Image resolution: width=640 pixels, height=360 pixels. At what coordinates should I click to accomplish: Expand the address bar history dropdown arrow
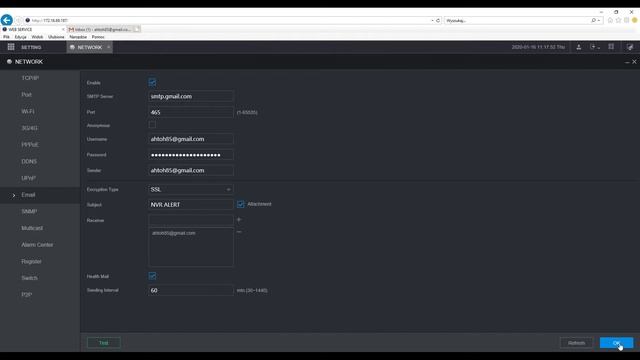click(x=432, y=20)
